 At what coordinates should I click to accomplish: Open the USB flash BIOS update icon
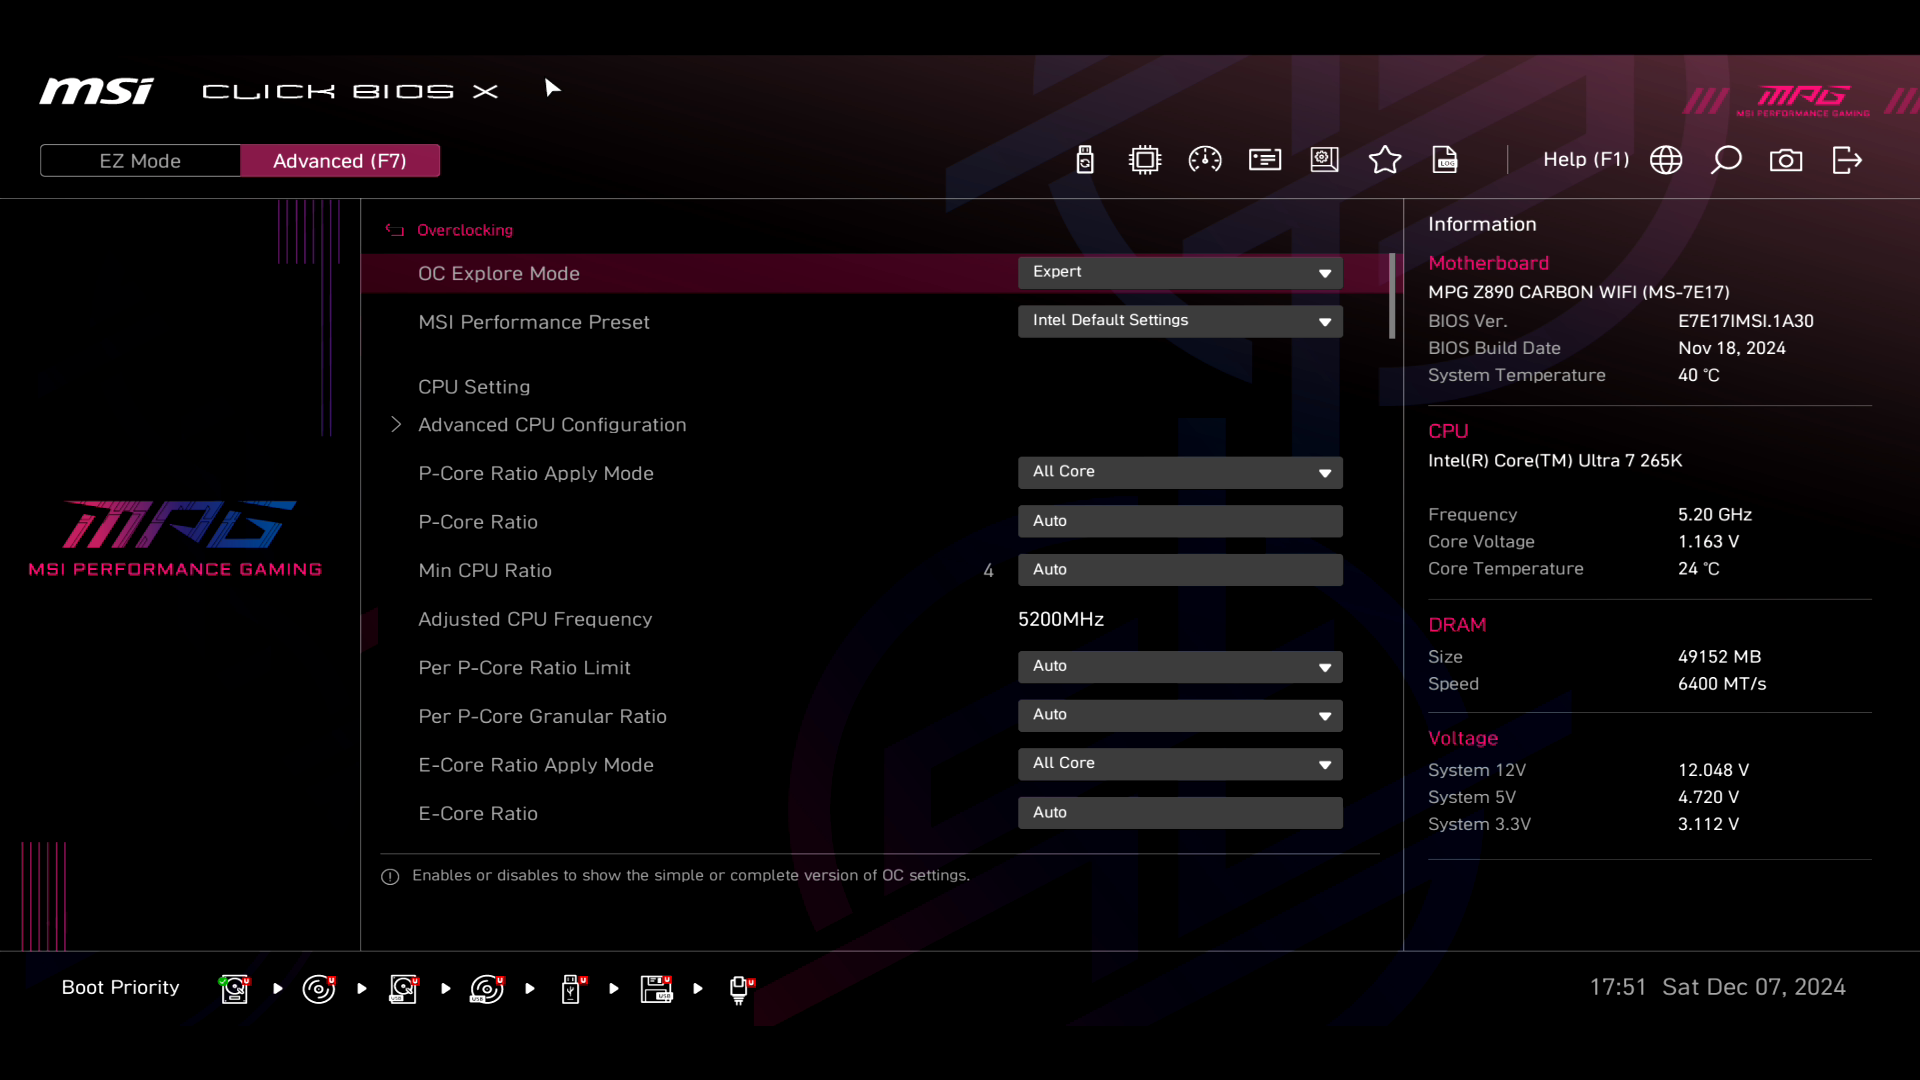click(x=1085, y=160)
